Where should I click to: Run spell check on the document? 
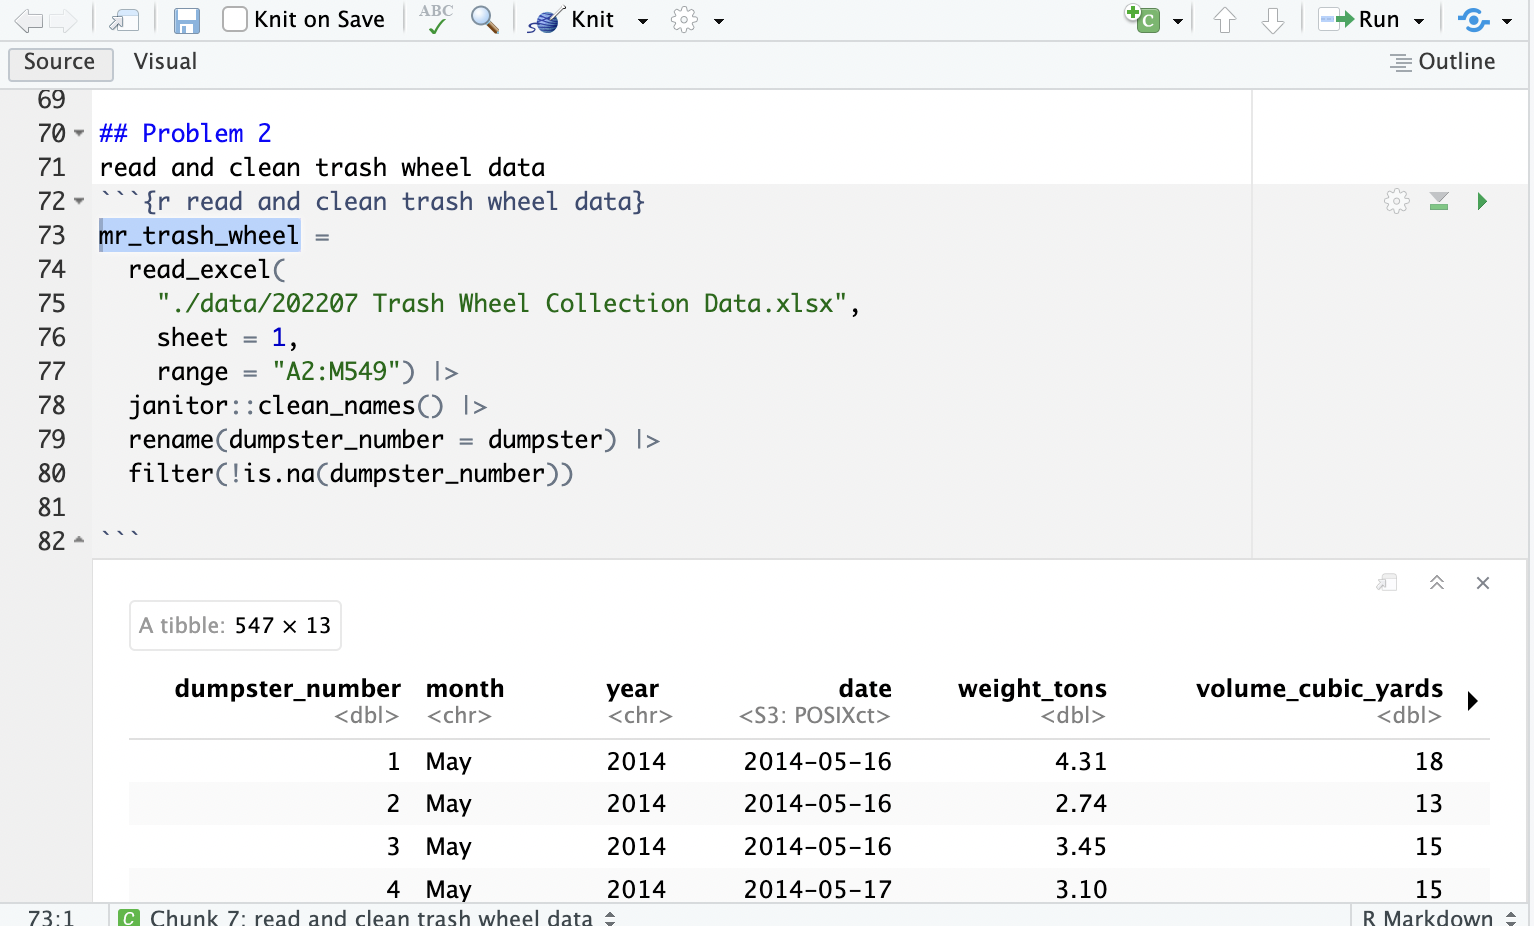point(434,19)
